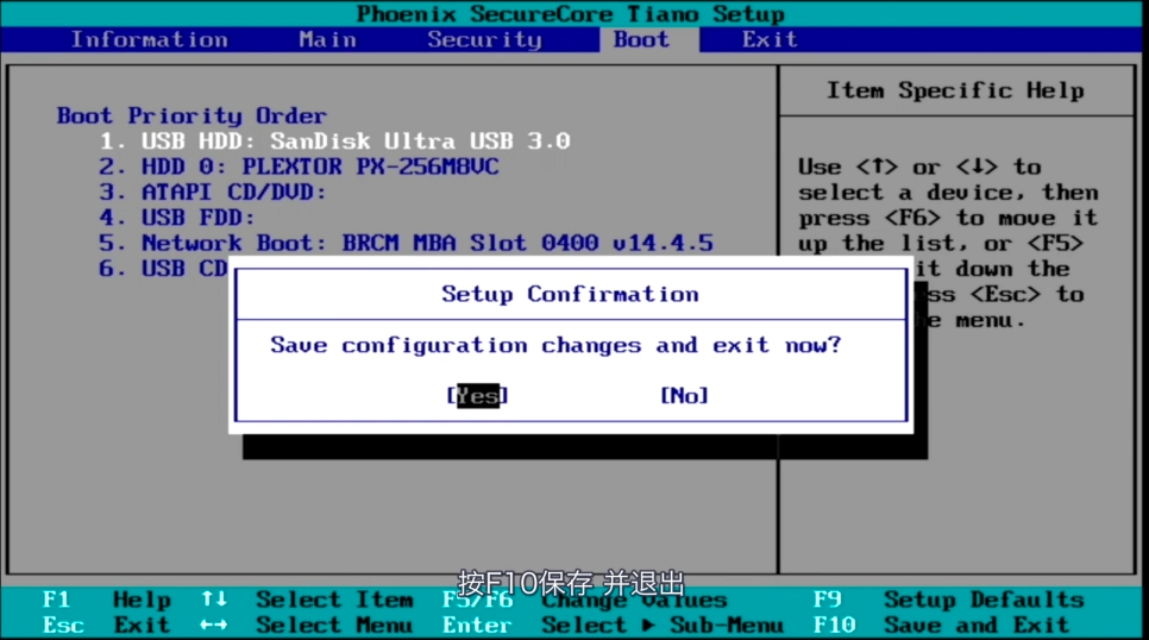
Task: Select the 6. USB CD boot entry
Action: pos(163,268)
